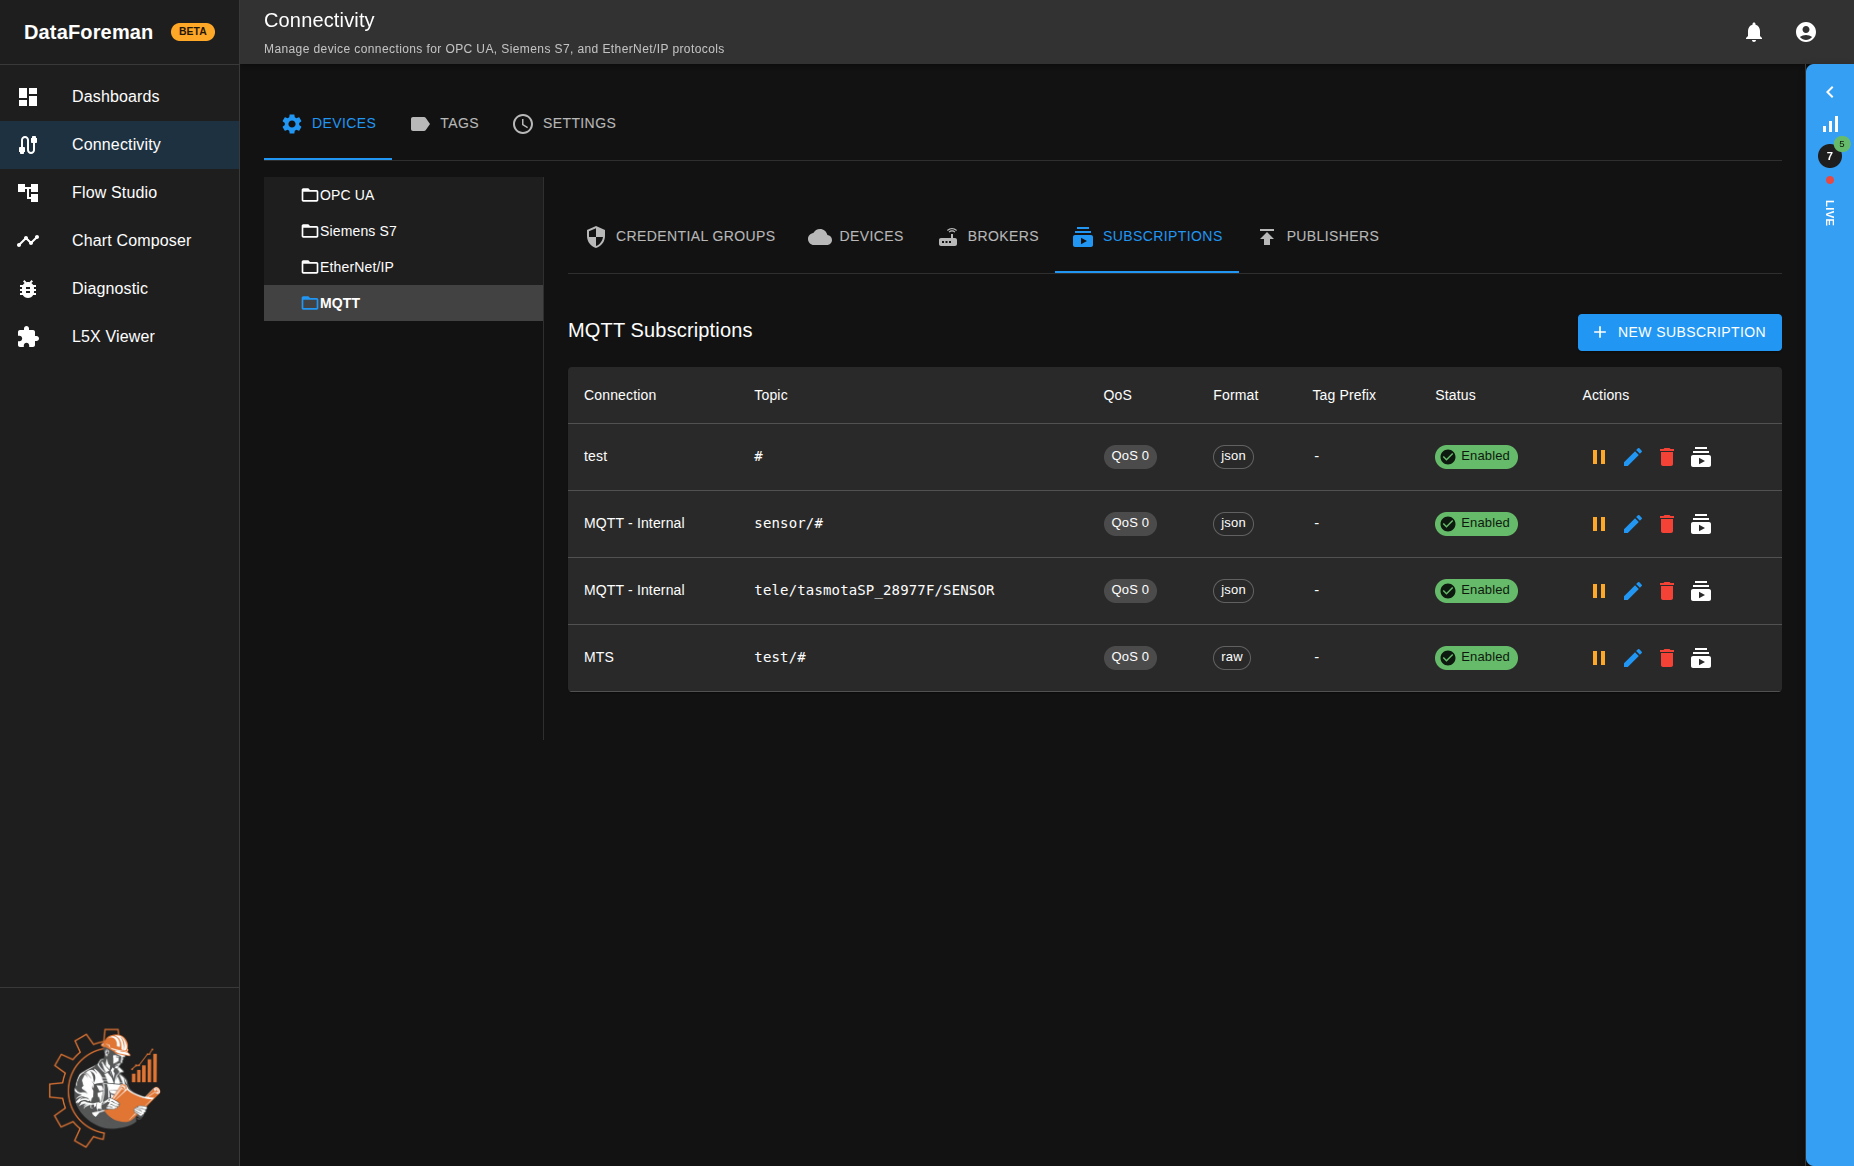Open the QoS 0 badge on the test row
1854x1166 pixels.
click(x=1129, y=456)
